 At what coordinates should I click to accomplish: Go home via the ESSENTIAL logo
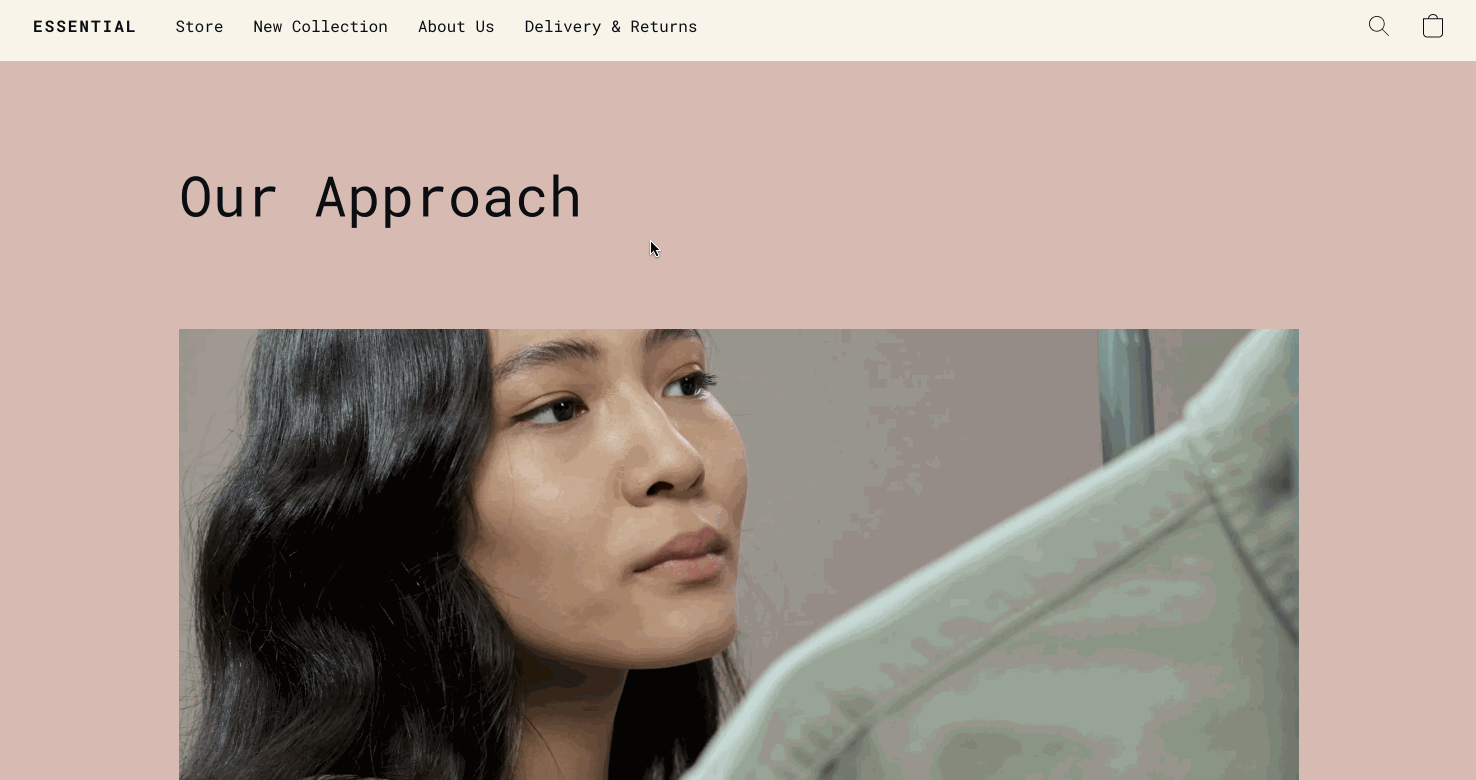pos(85,27)
